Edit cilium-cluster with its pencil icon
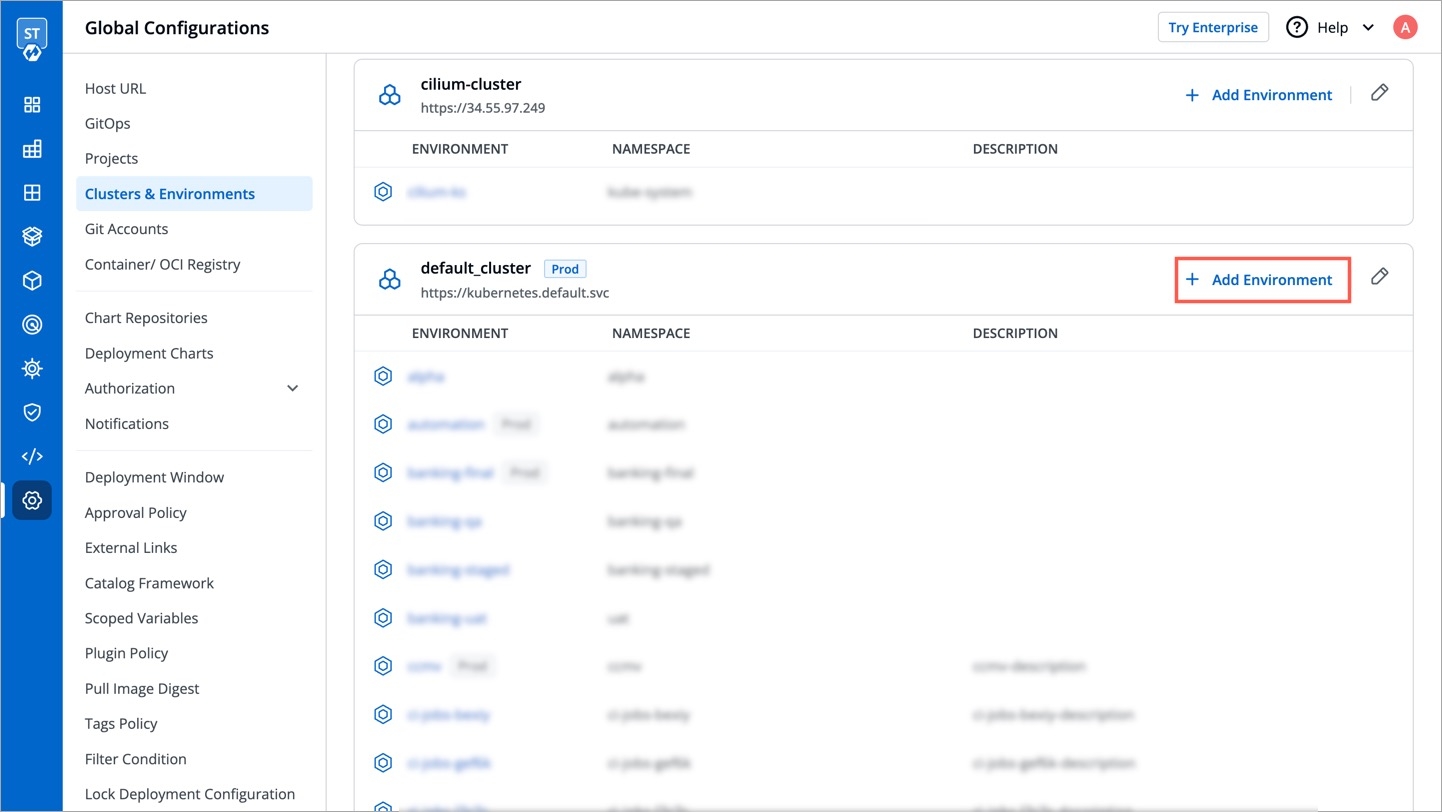The width and height of the screenshot is (1442, 812). pos(1379,93)
